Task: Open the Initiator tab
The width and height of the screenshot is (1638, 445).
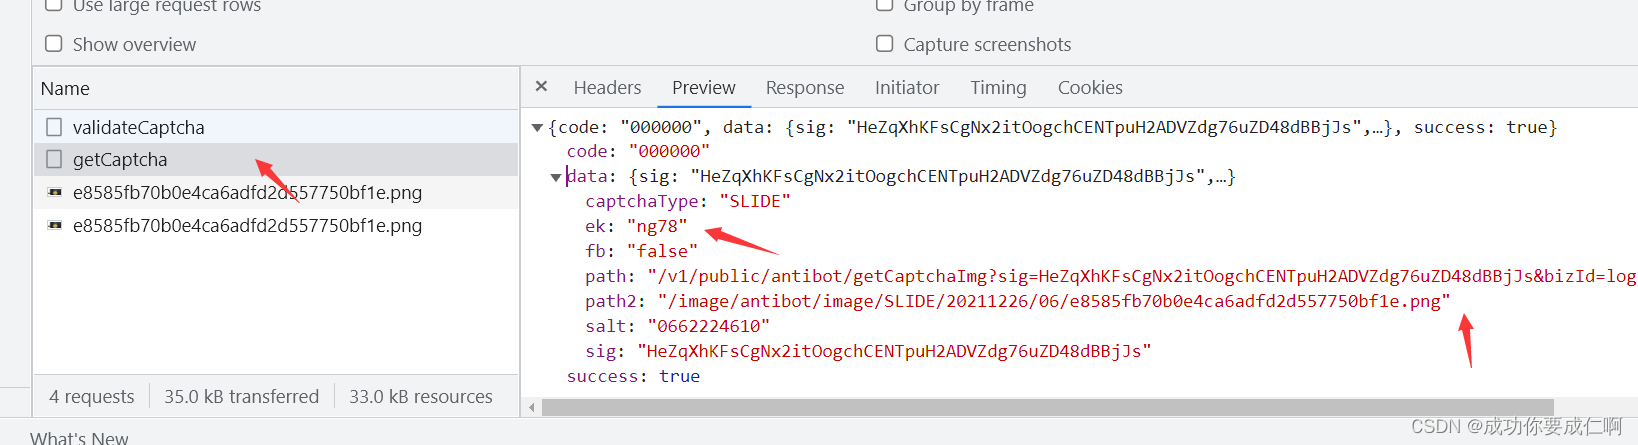Action: pos(907,88)
